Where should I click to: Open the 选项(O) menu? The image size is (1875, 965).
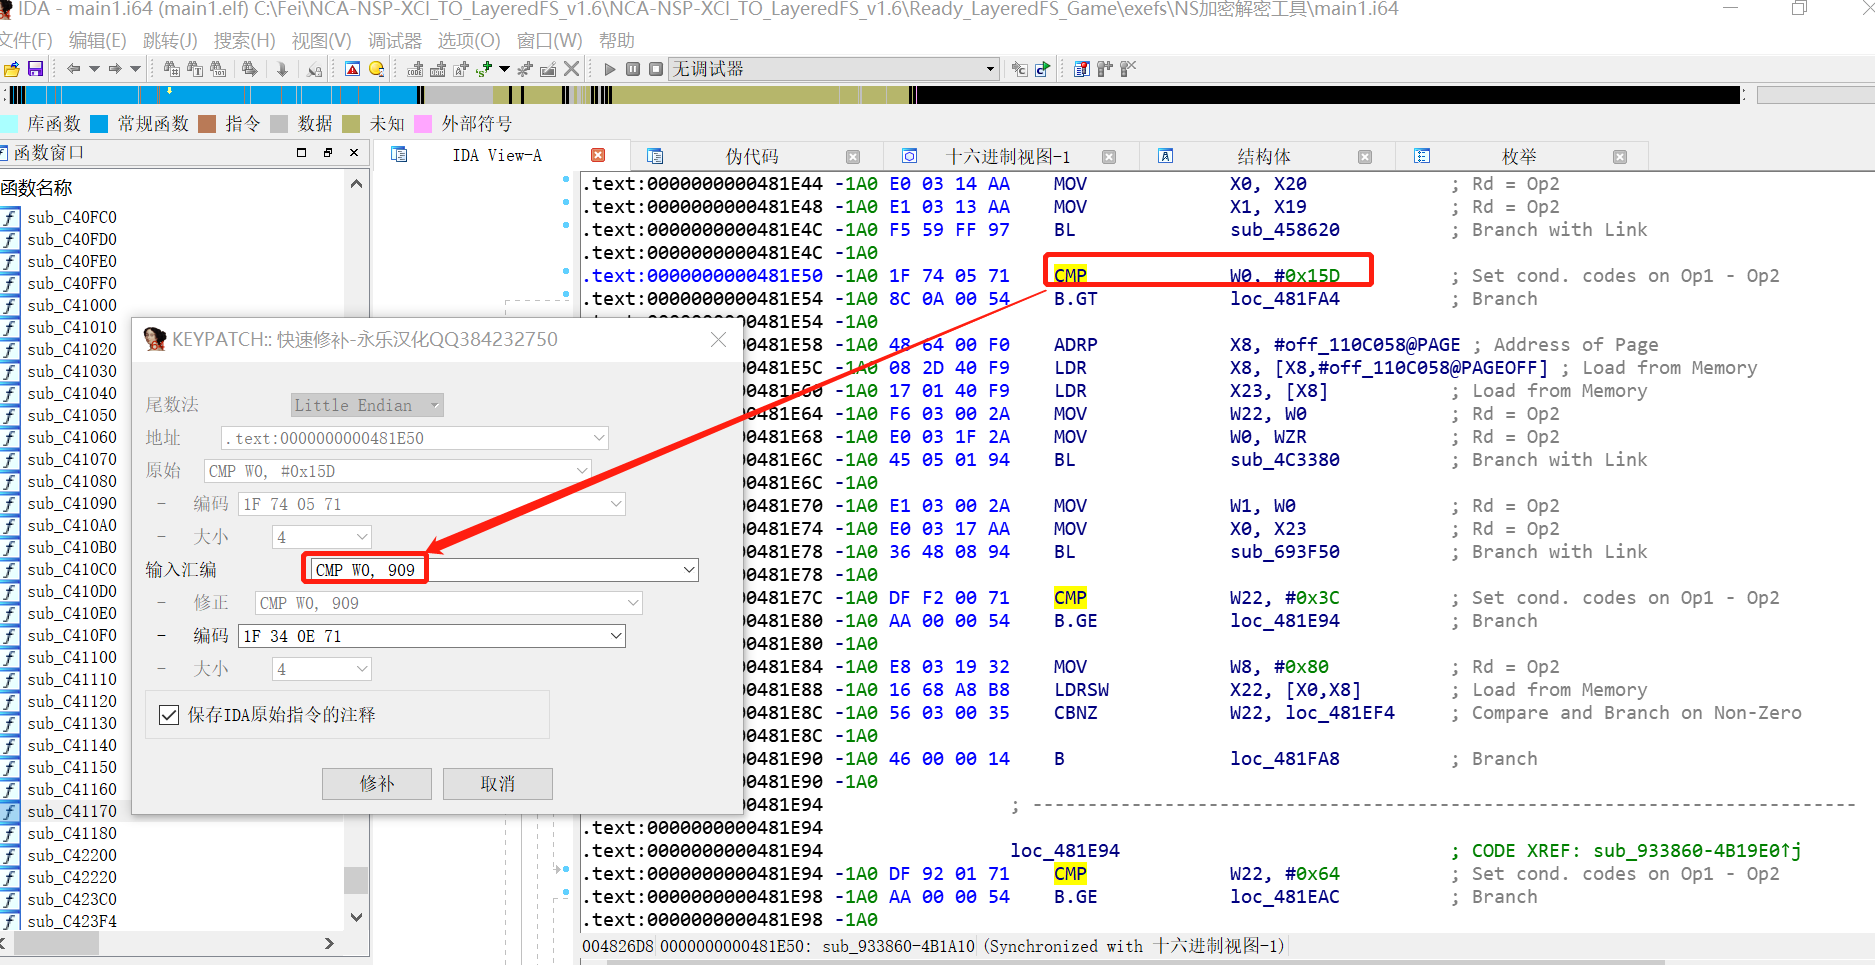click(469, 41)
